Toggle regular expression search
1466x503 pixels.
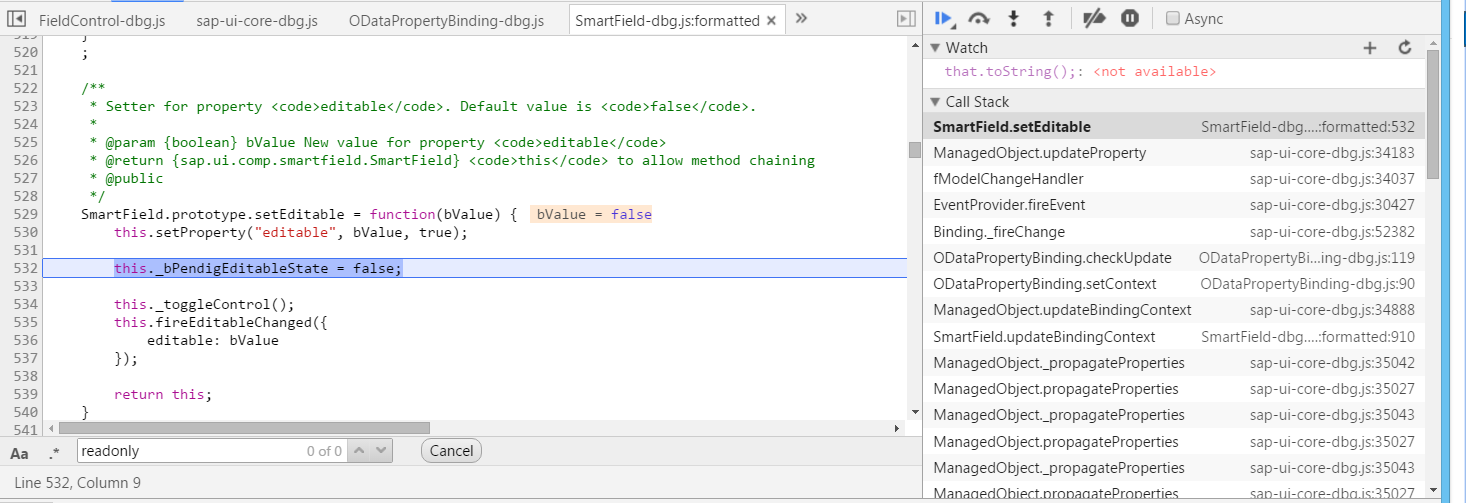tap(54, 453)
